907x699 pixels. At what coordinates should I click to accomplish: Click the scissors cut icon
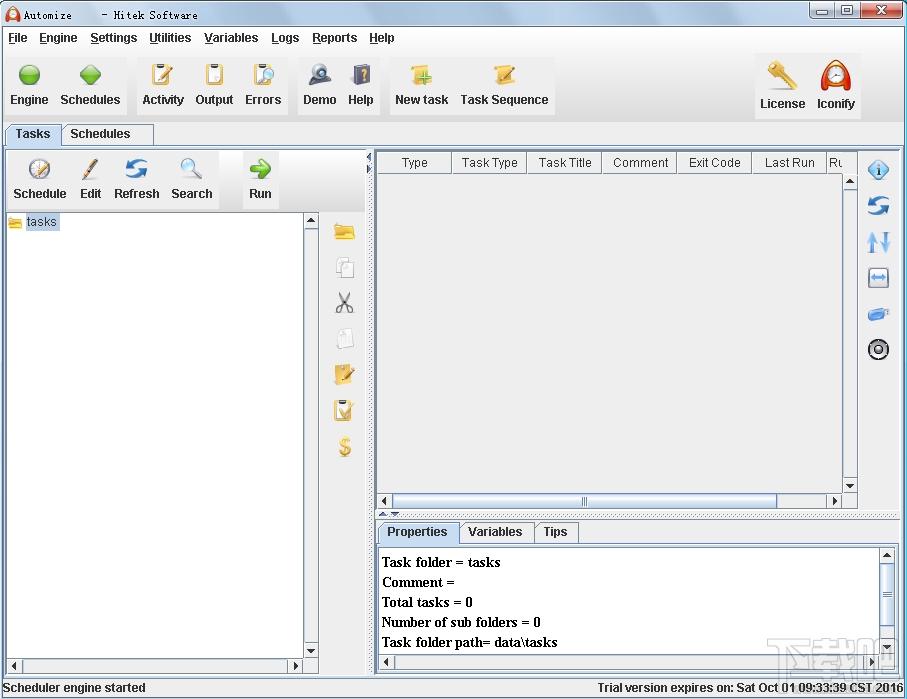tap(344, 303)
